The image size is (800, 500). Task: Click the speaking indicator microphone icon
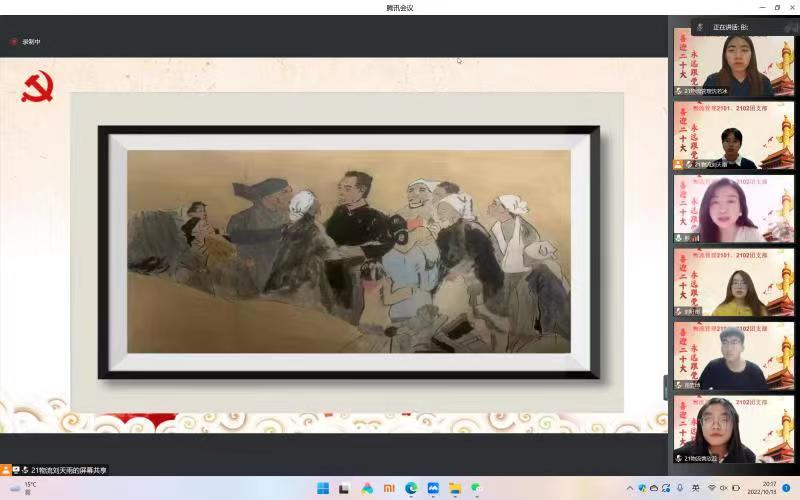point(701,27)
